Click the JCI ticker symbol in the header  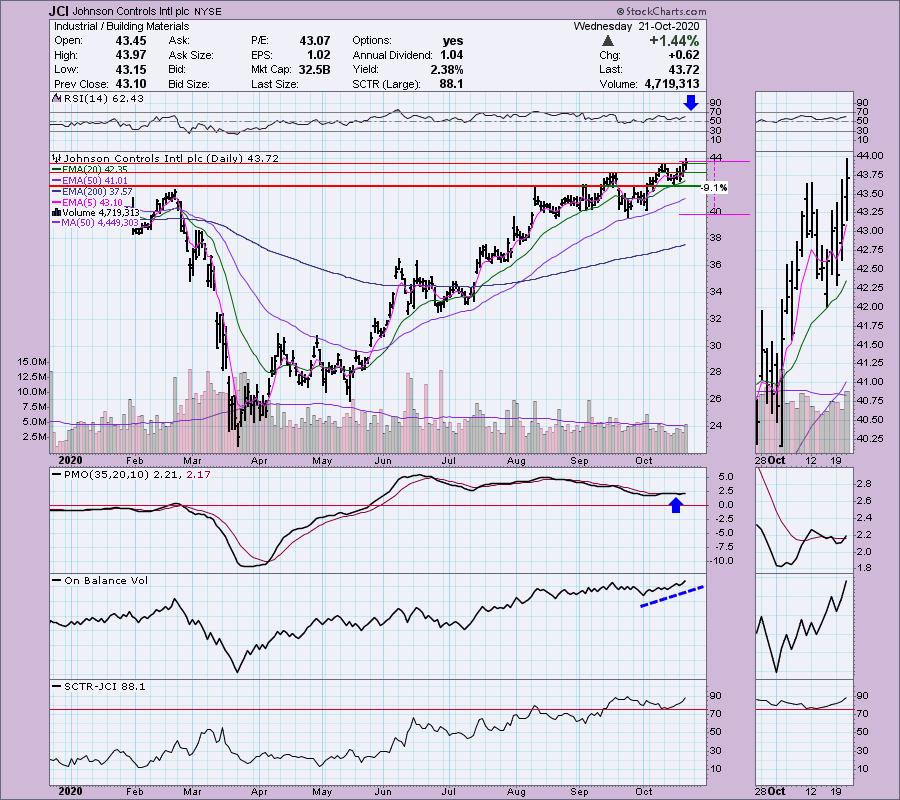click(59, 11)
